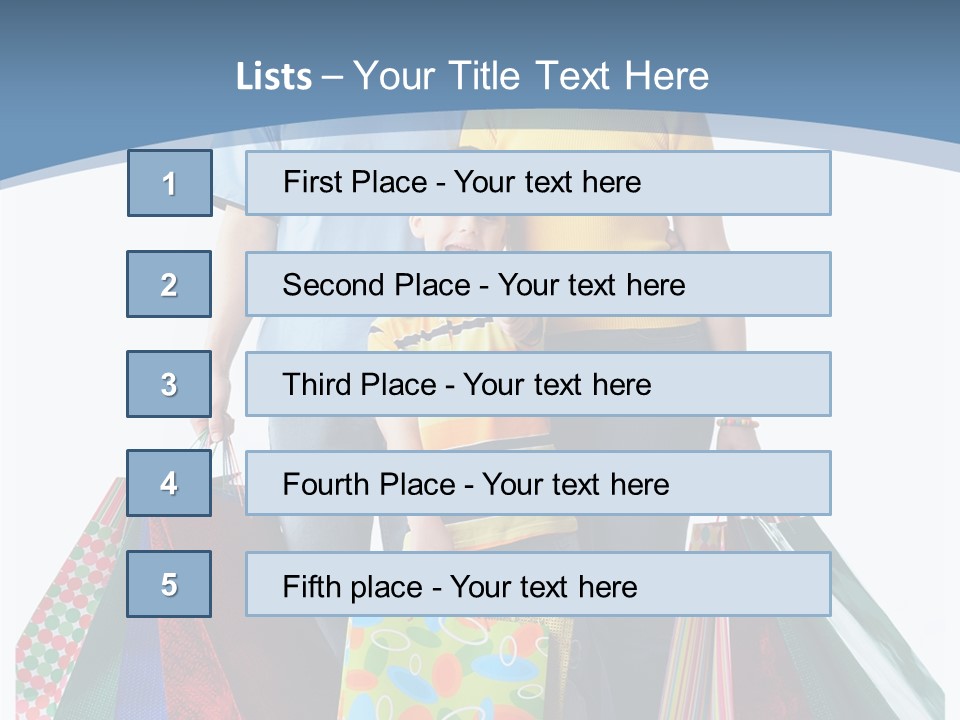Click the bold word Lists in title
960x720 pixels.
274,77
